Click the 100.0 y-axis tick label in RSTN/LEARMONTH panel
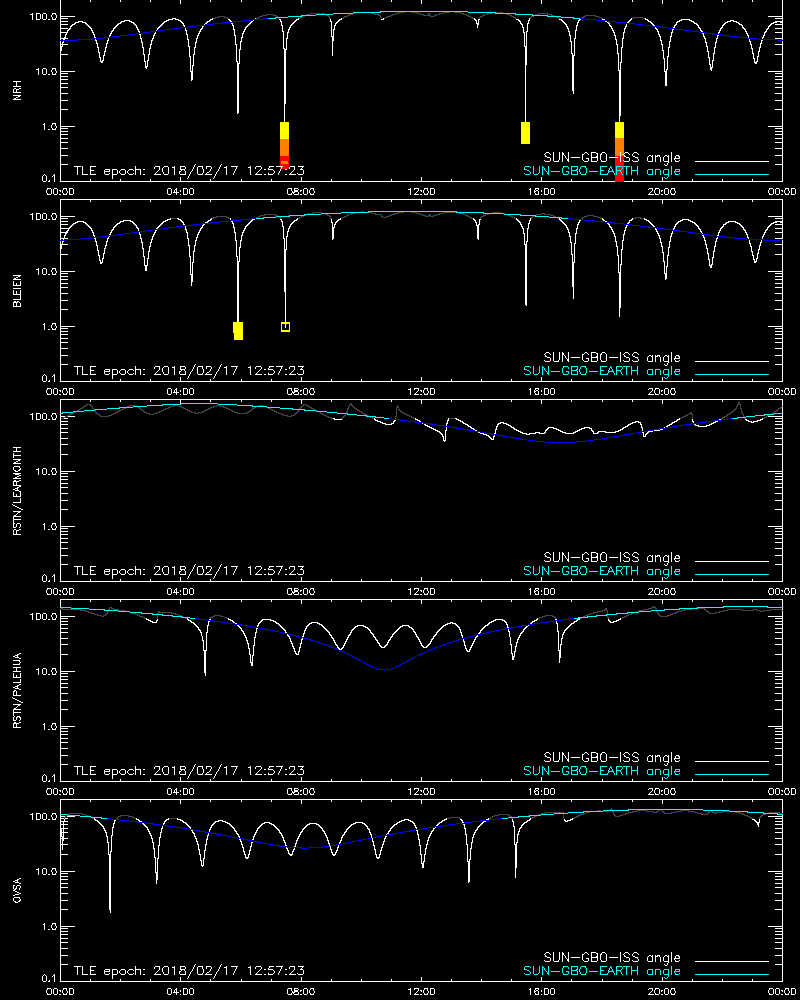Viewport: 800px width, 1000px height. click(x=43, y=417)
